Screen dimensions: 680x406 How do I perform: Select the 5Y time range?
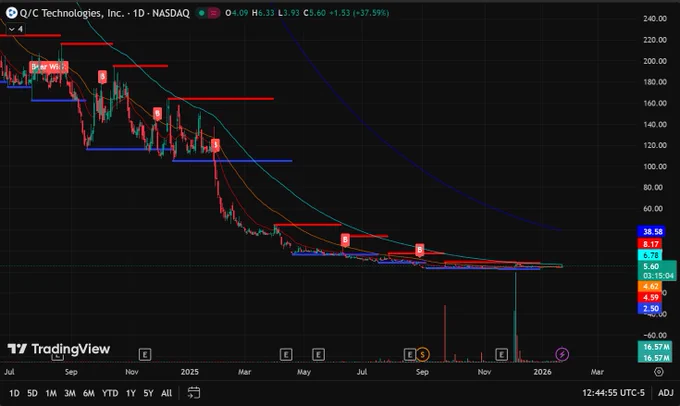click(x=148, y=393)
